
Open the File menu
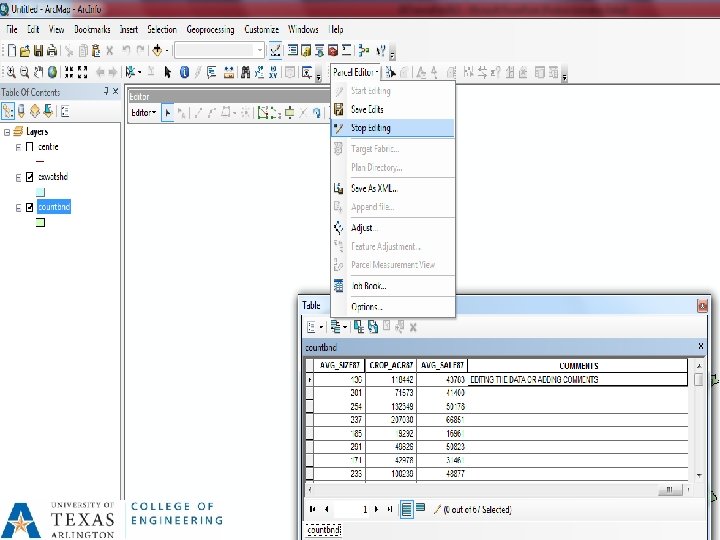[x=12, y=29]
